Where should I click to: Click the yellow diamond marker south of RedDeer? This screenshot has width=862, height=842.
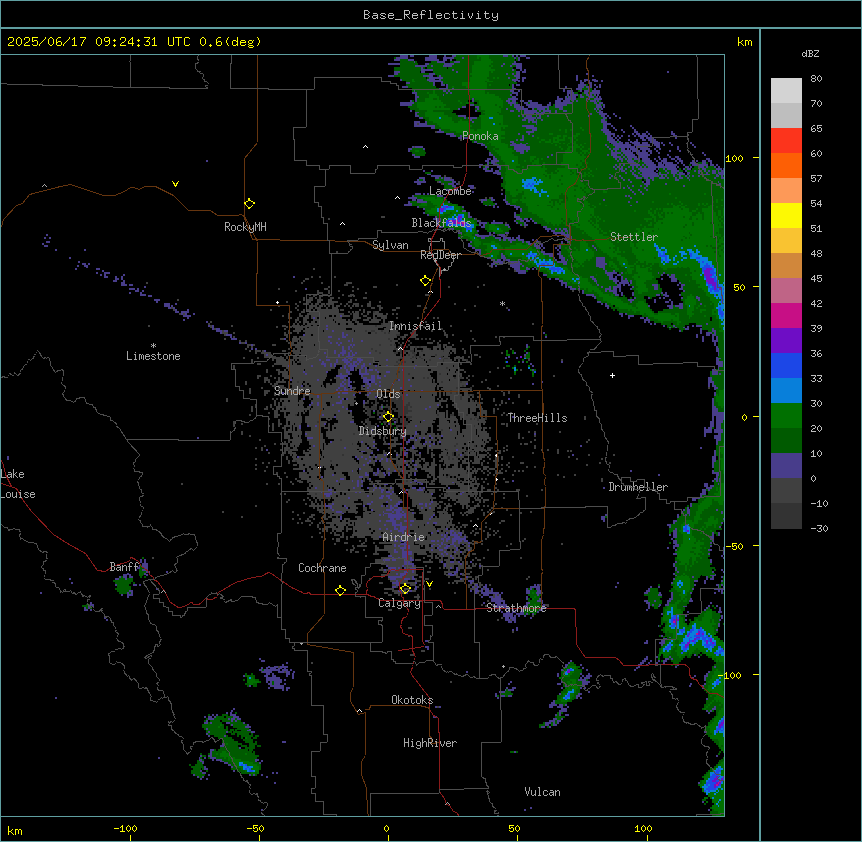[425, 281]
